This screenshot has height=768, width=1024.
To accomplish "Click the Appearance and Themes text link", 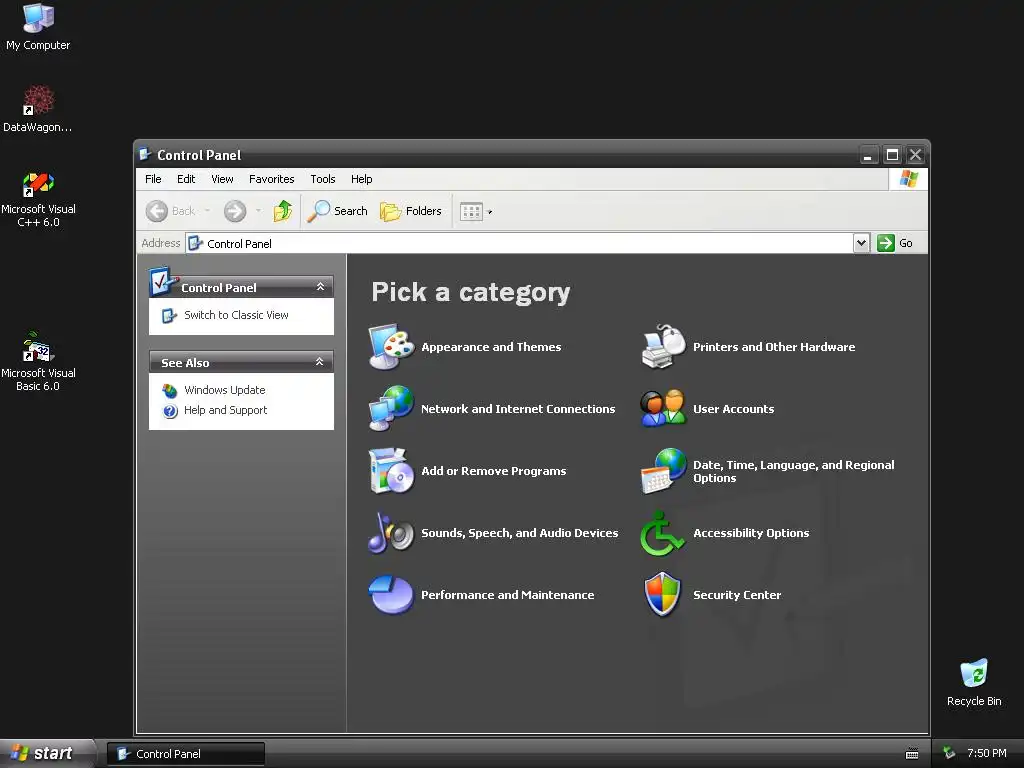I will (x=491, y=347).
